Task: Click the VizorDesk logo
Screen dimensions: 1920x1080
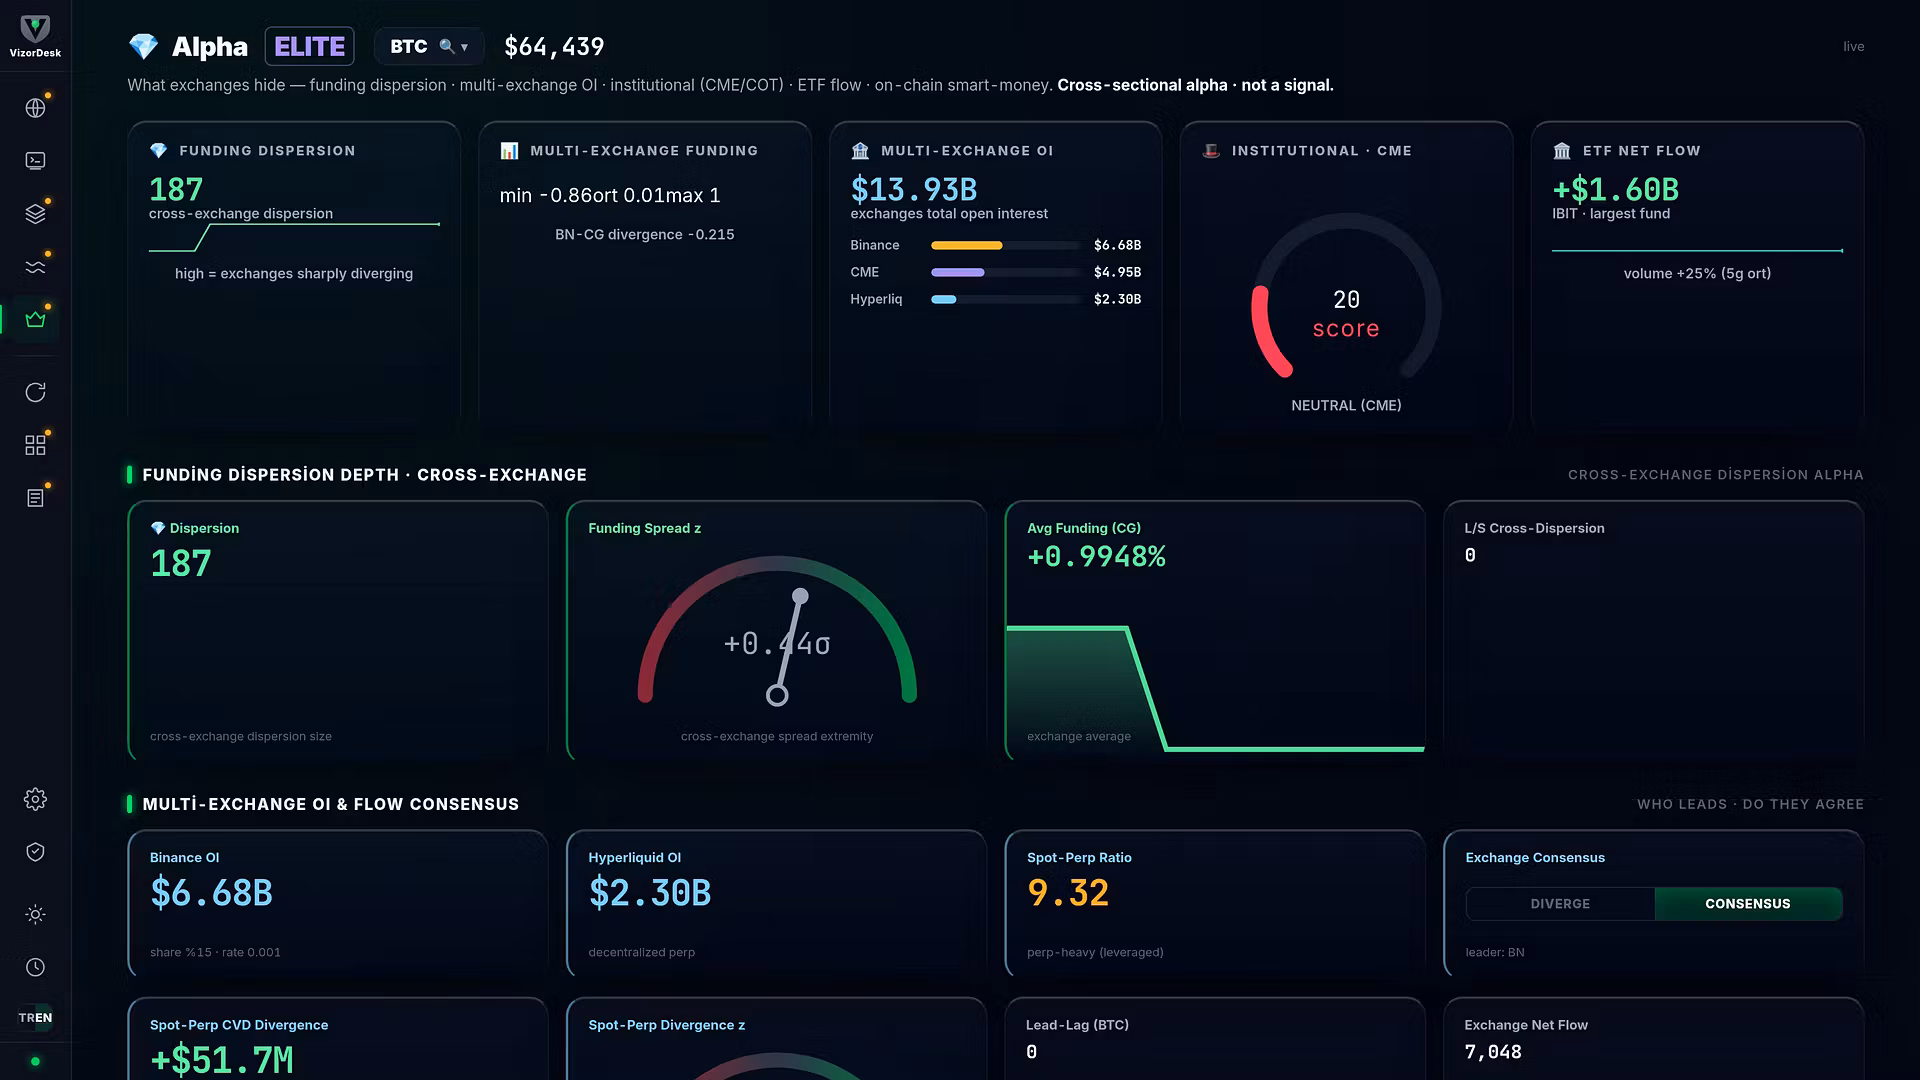Action: (x=35, y=36)
